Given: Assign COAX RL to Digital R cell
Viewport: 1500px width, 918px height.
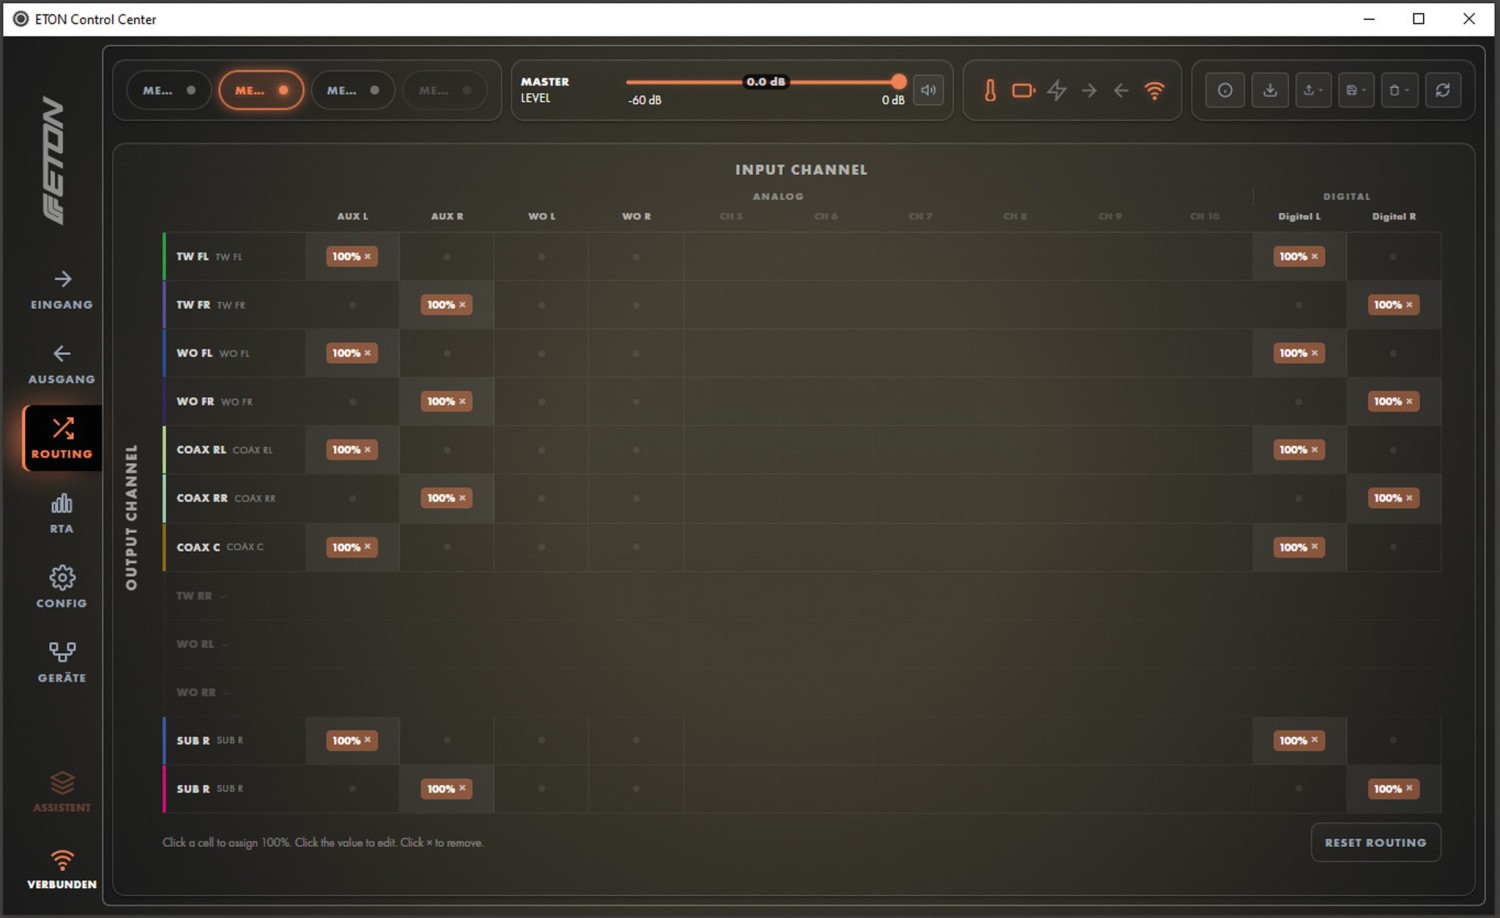Looking at the screenshot, I should [1393, 450].
